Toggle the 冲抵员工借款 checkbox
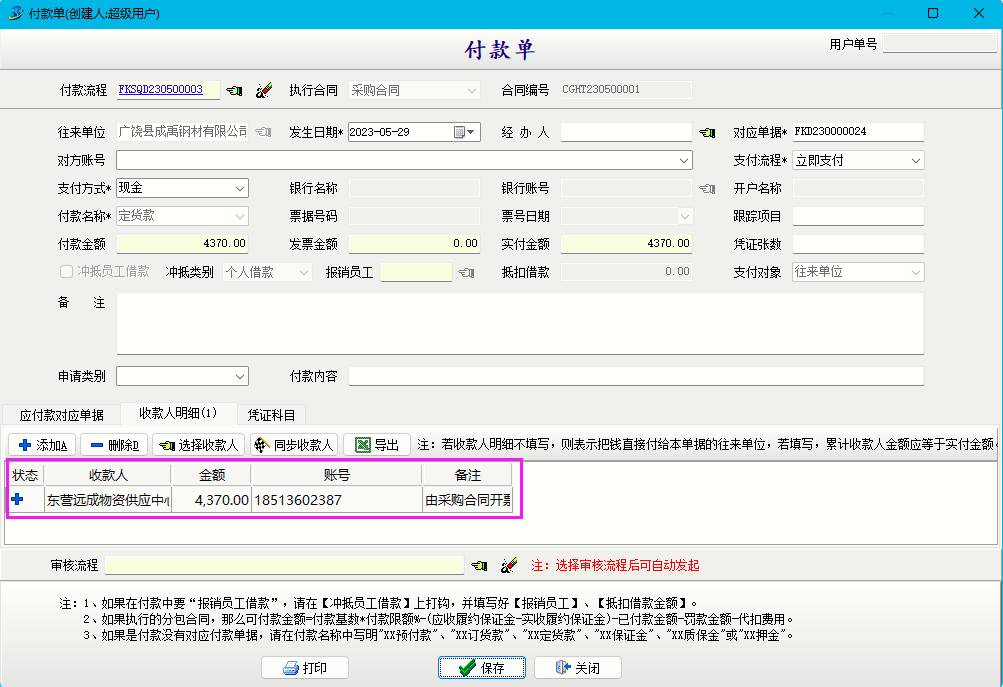Viewport: 1003px width, 687px height. 67,272
